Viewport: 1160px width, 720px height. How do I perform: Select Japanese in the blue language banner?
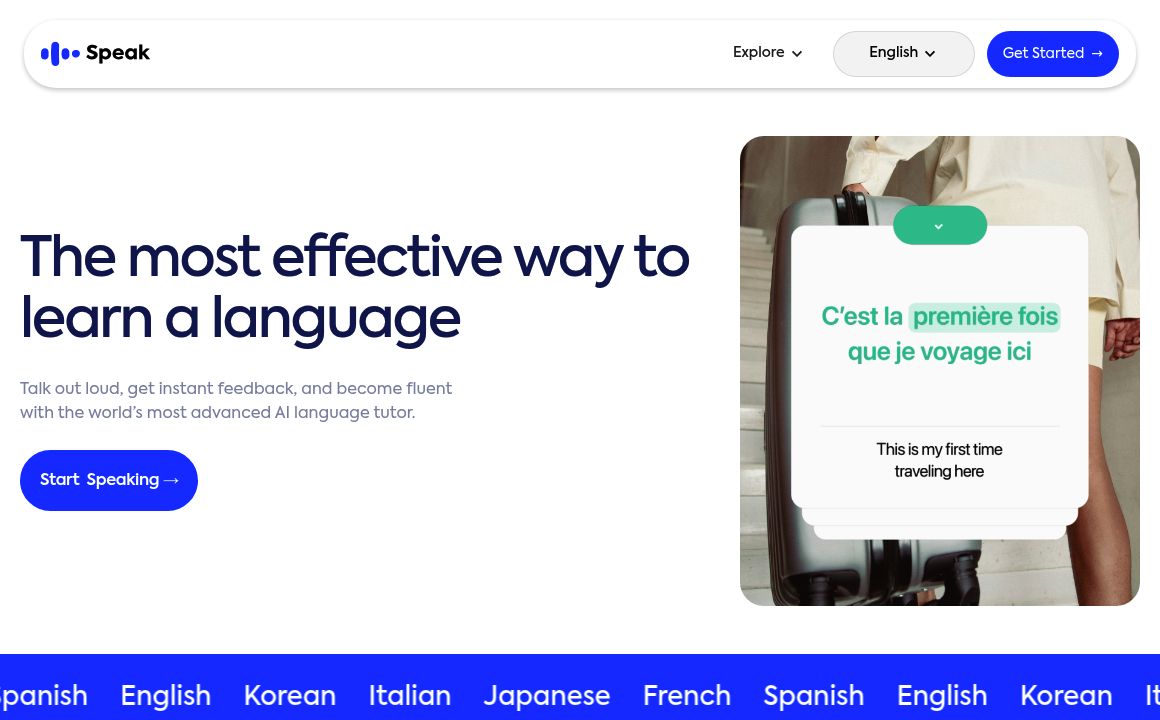pos(546,695)
